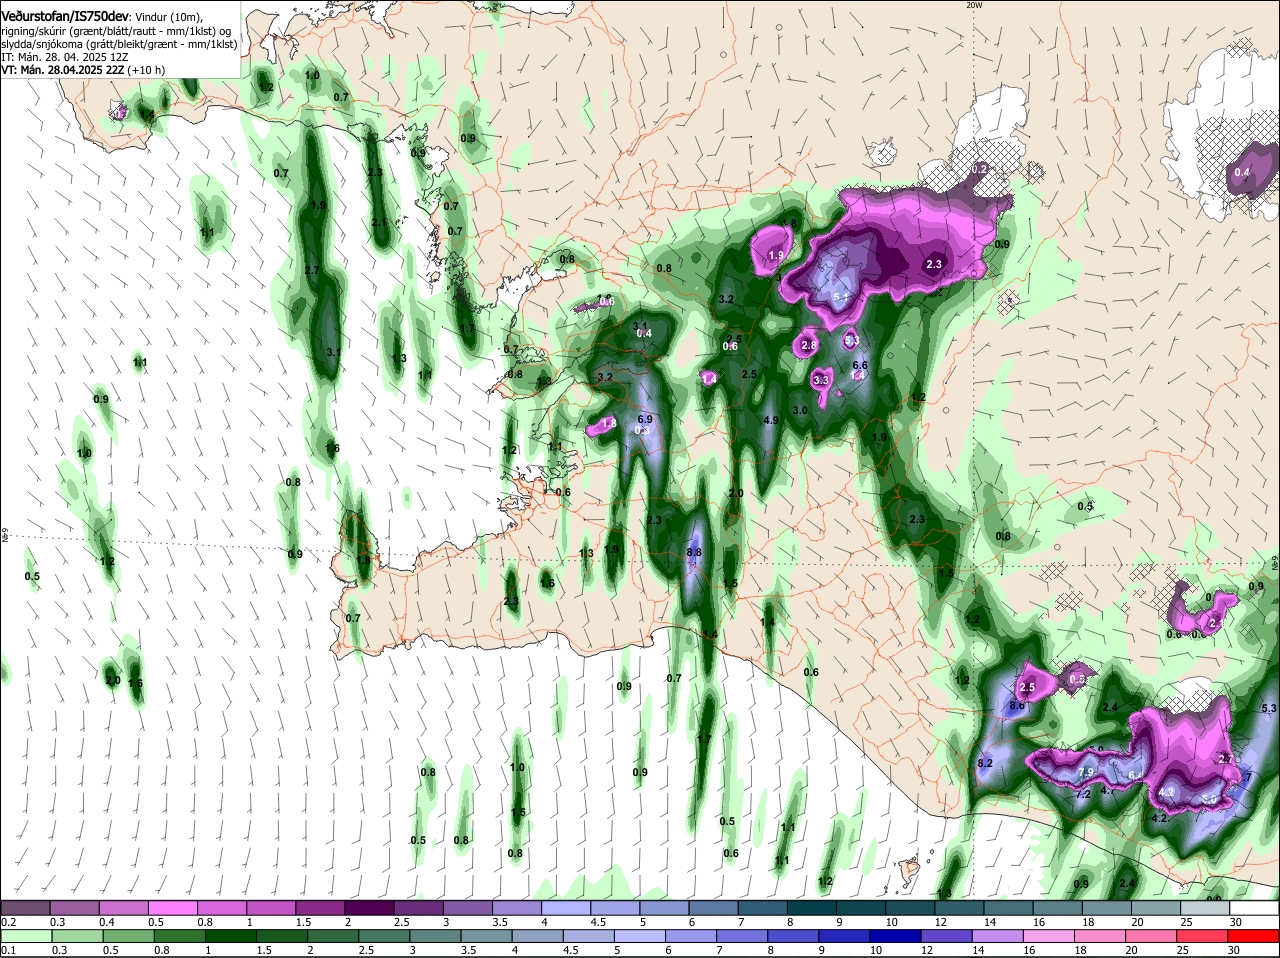Click the 5.1 snowfall value in the purple area
The width and height of the screenshot is (1280, 958).
click(x=840, y=297)
